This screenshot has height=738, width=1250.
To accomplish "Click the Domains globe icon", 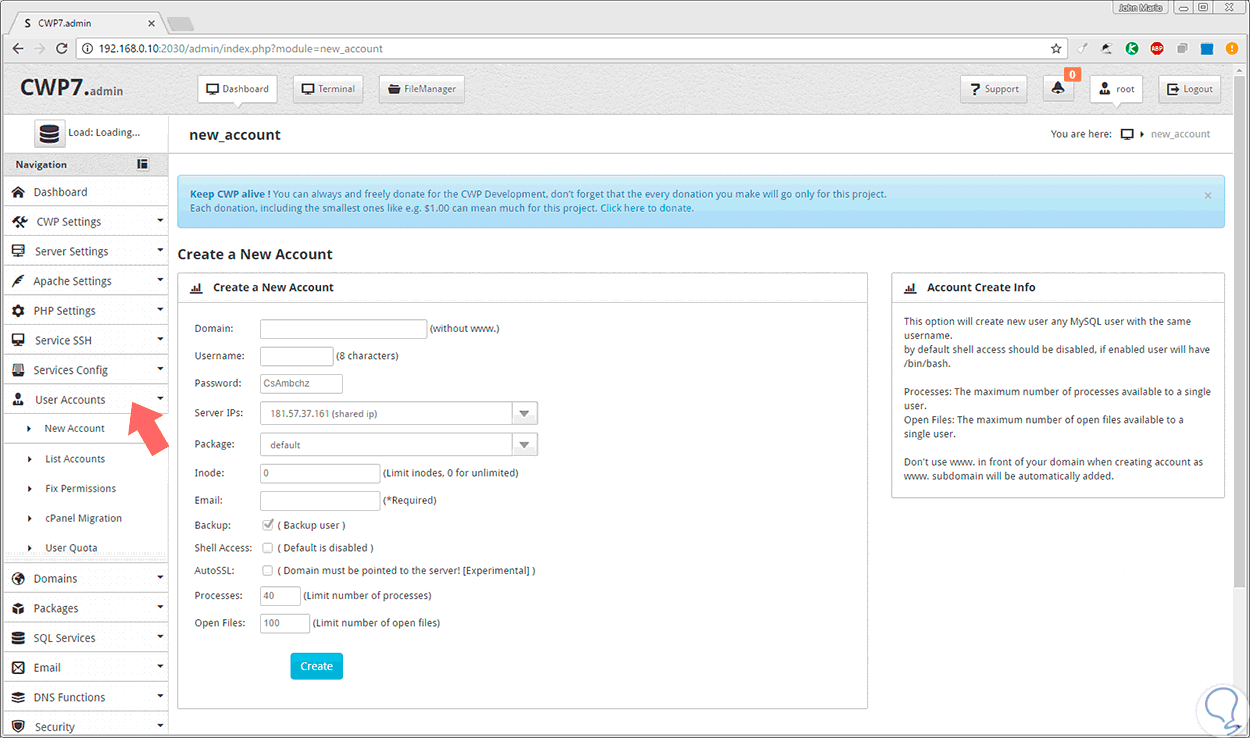I will click(18, 578).
